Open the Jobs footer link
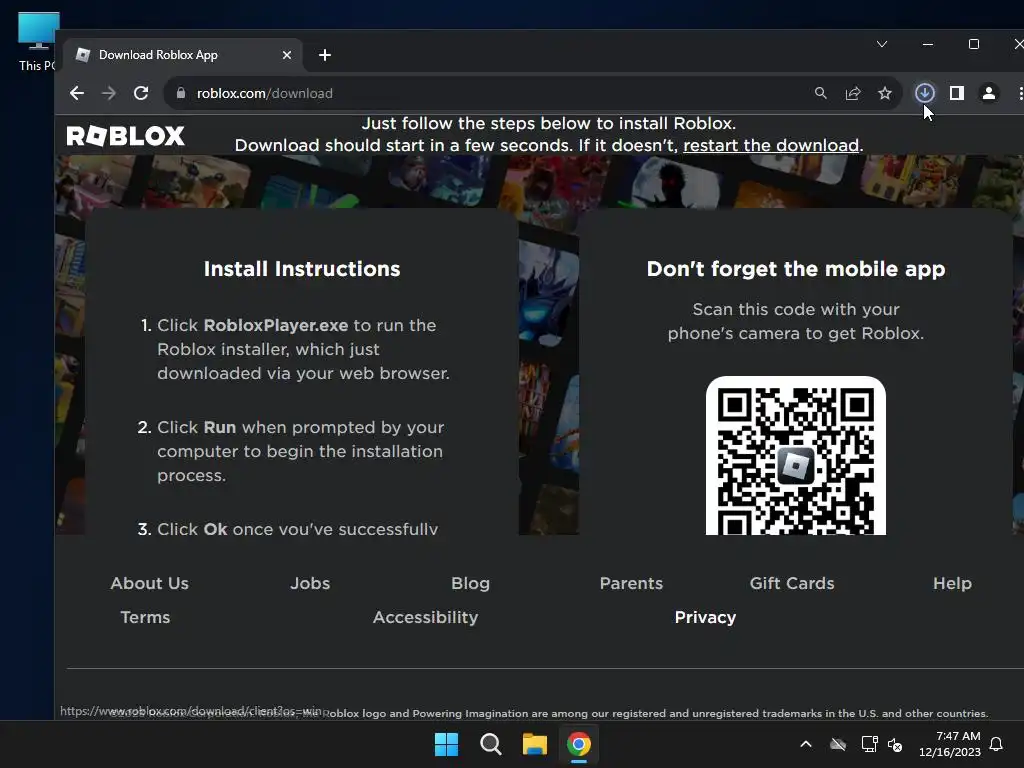The height and width of the screenshot is (768, 1024). (310, 583)
